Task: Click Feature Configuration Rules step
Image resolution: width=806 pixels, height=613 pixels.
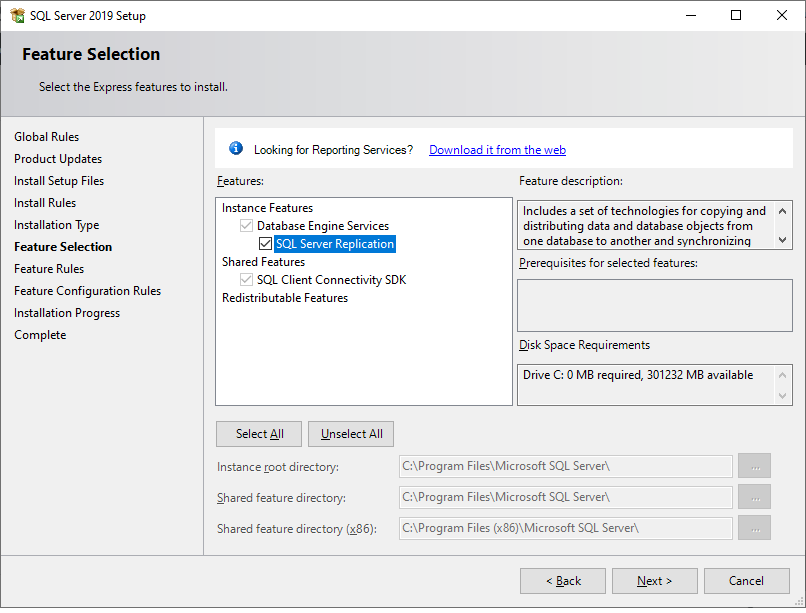Action: pyautogui.click(x=87, y=291)
